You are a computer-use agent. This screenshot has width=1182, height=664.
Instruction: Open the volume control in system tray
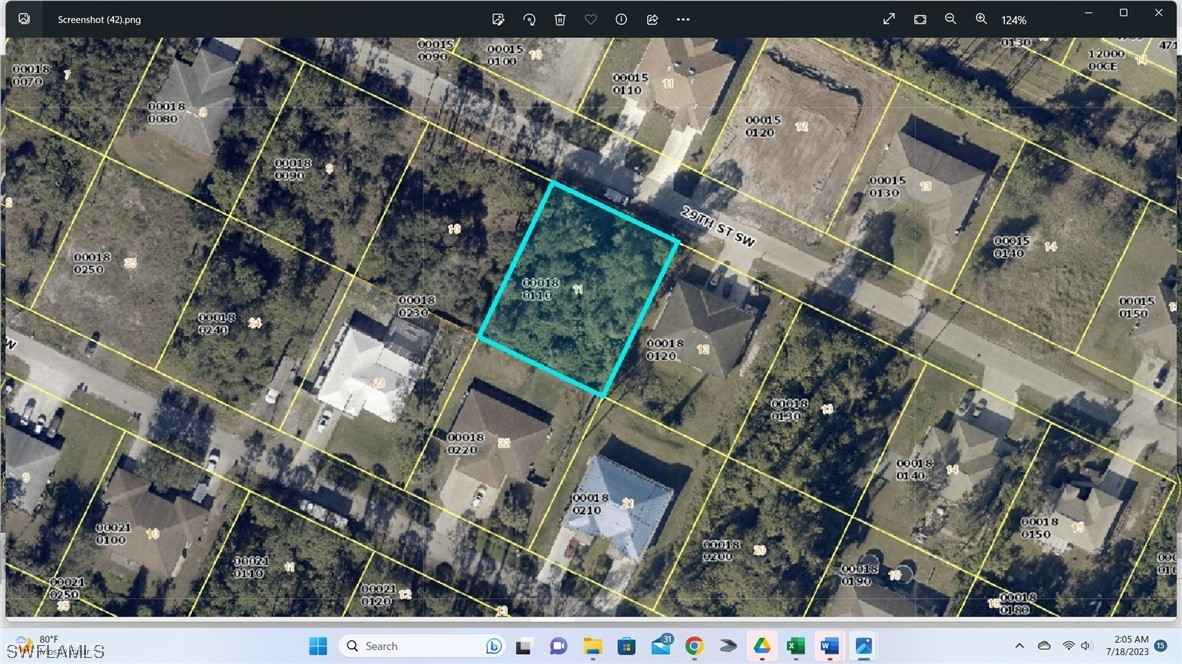(1087, 646)
